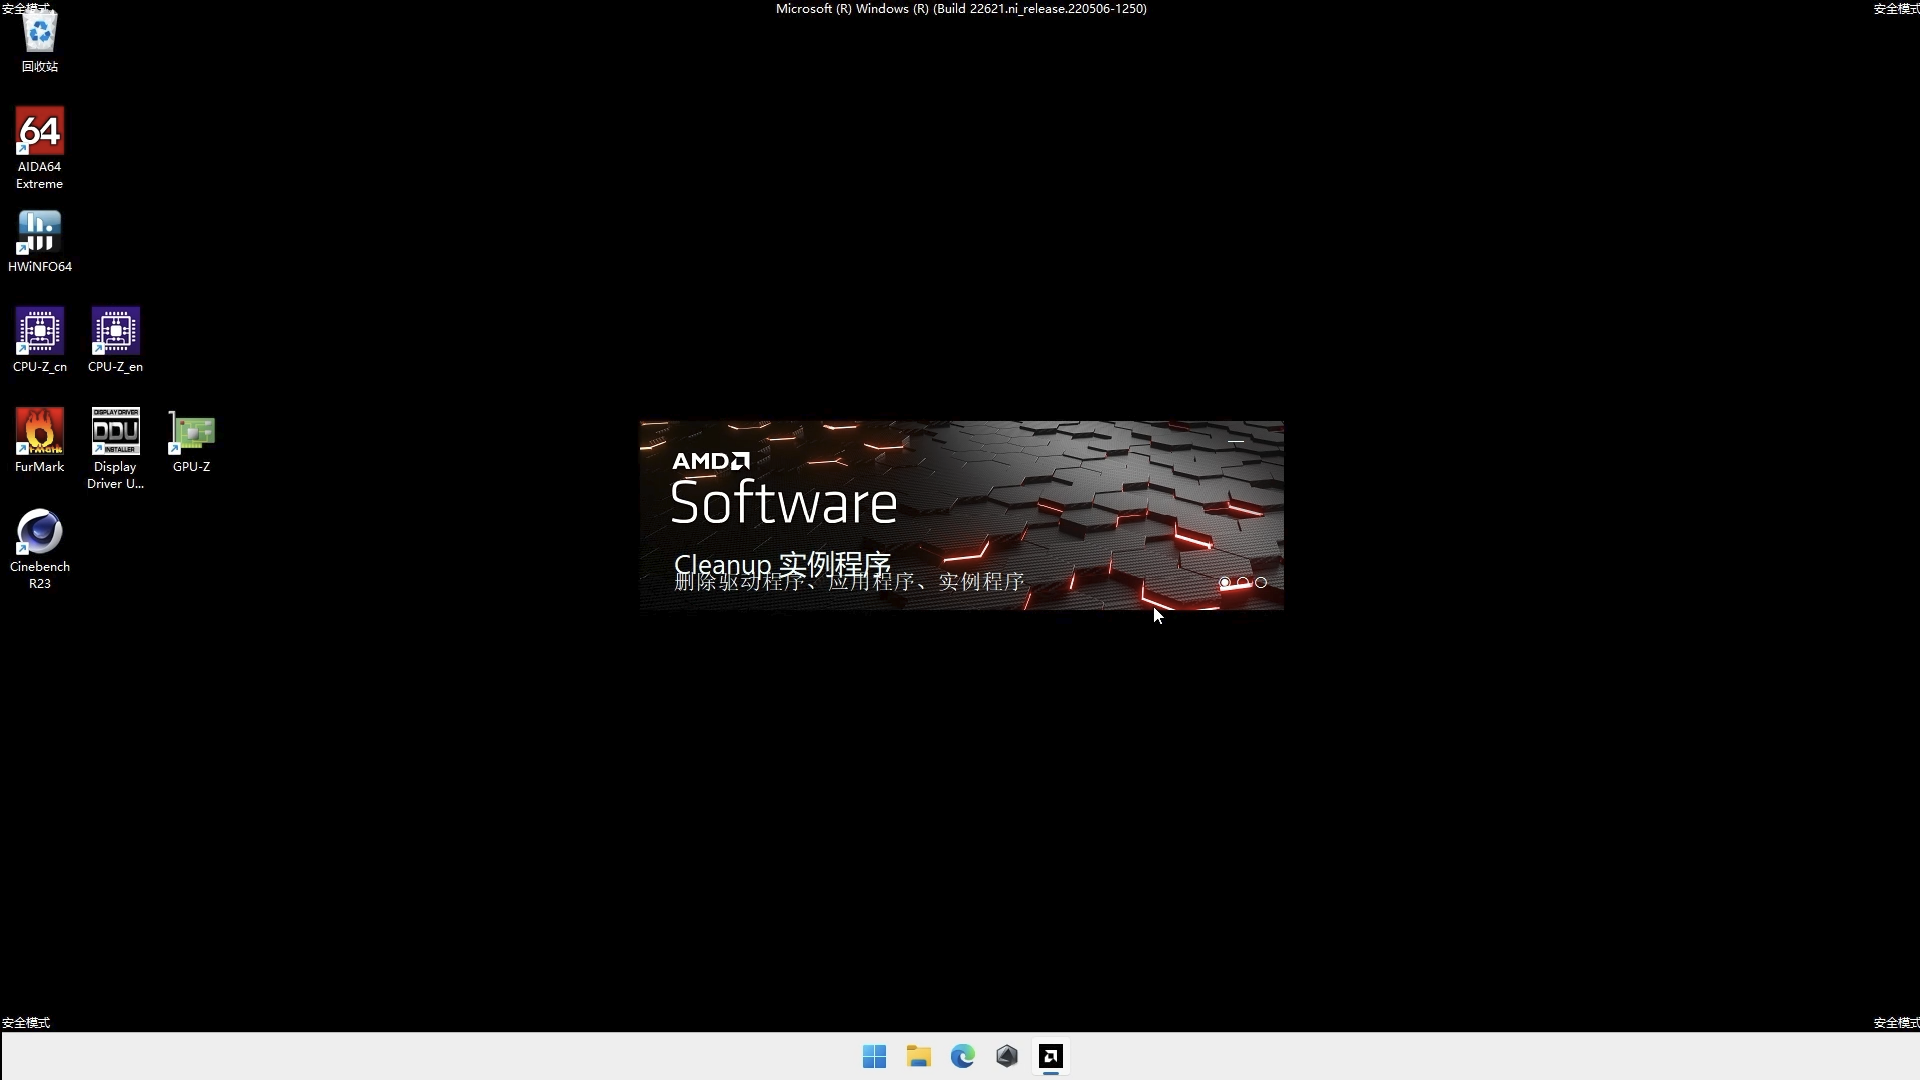Select the AMD Cleanup icon on the taskbar

(x=1050, y=1055)
